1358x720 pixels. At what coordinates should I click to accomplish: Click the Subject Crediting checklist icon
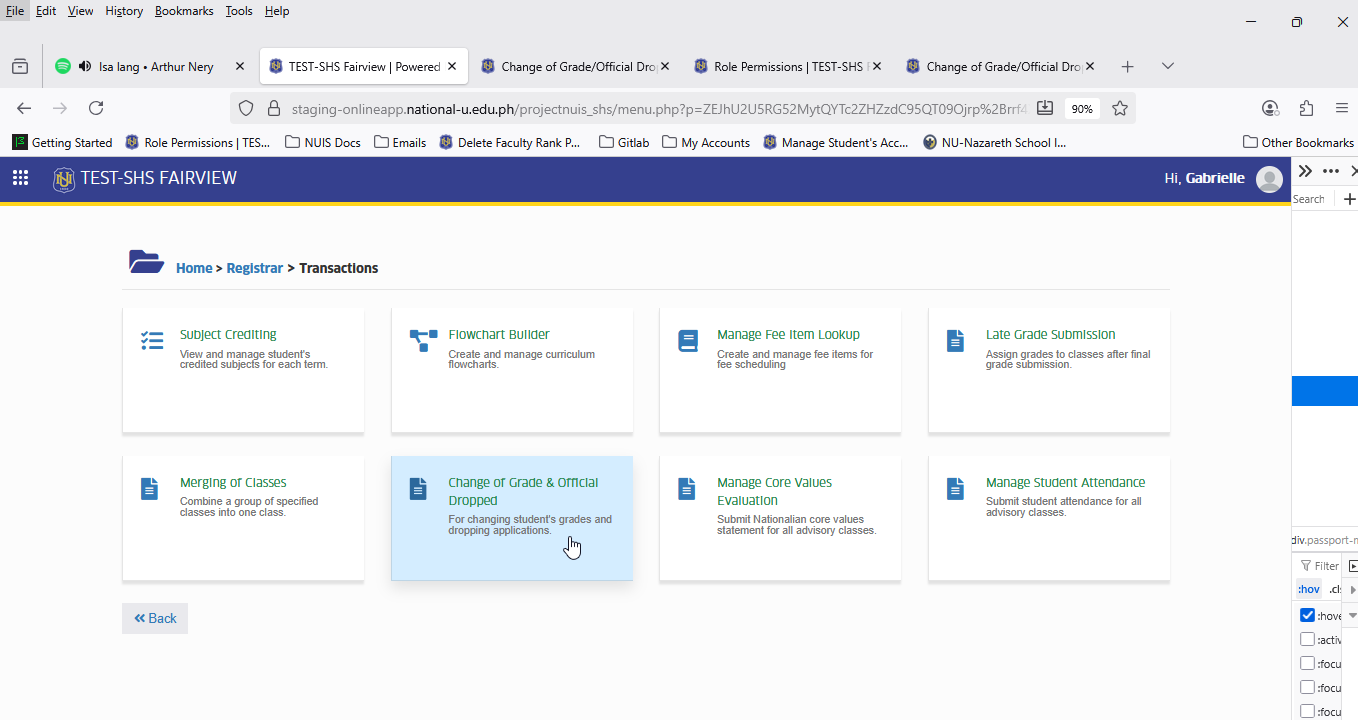pyautogui.click(x=152, y=341)
